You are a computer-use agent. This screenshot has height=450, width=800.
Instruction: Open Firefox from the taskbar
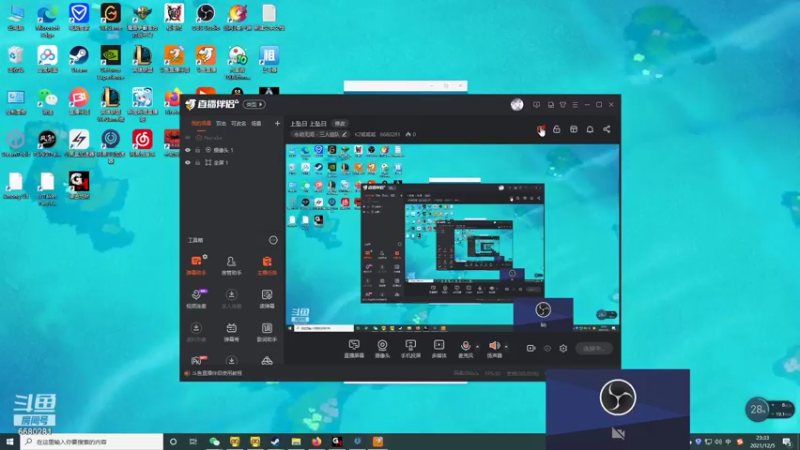pos(316,442)
